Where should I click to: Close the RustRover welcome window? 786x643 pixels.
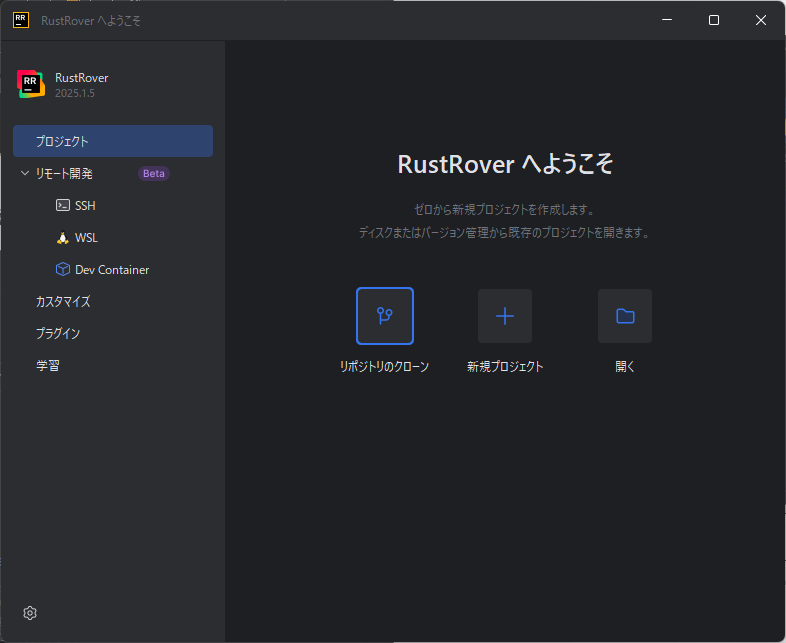pos(761,20)
